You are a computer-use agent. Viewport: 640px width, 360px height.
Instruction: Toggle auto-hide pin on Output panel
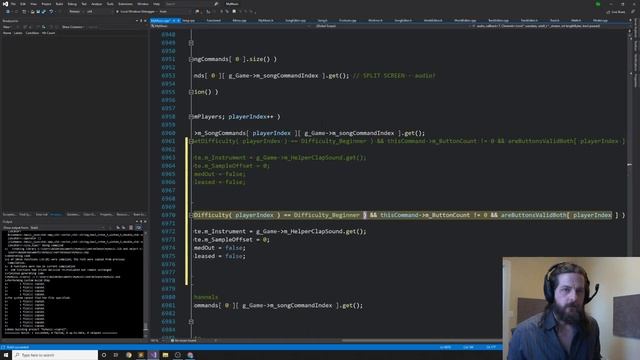tap(141, 222)
